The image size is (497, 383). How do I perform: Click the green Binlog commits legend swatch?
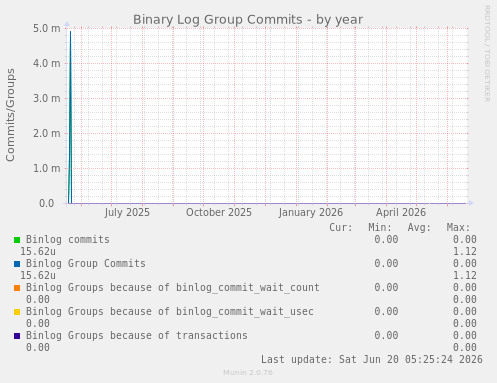point(17,240)
